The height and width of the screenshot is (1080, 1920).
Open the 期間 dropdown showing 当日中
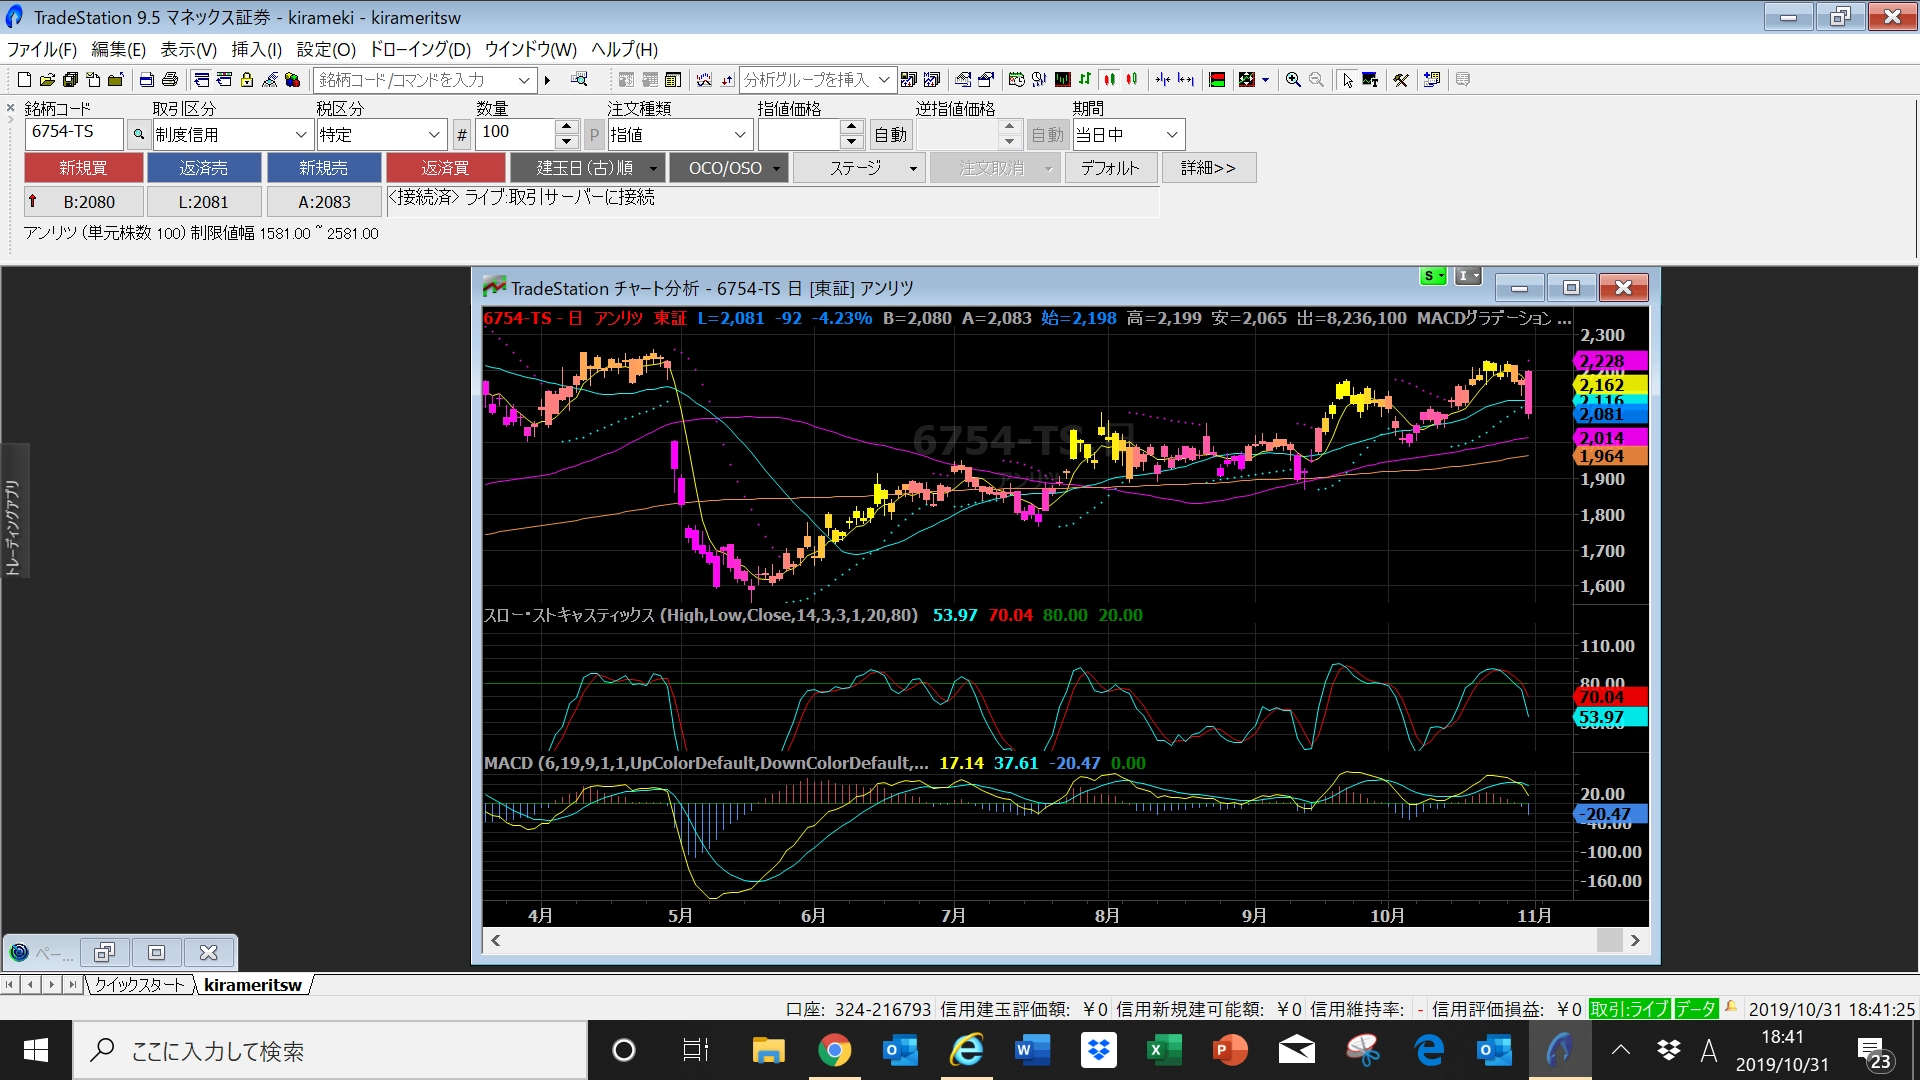click(x=1172, y=134)
